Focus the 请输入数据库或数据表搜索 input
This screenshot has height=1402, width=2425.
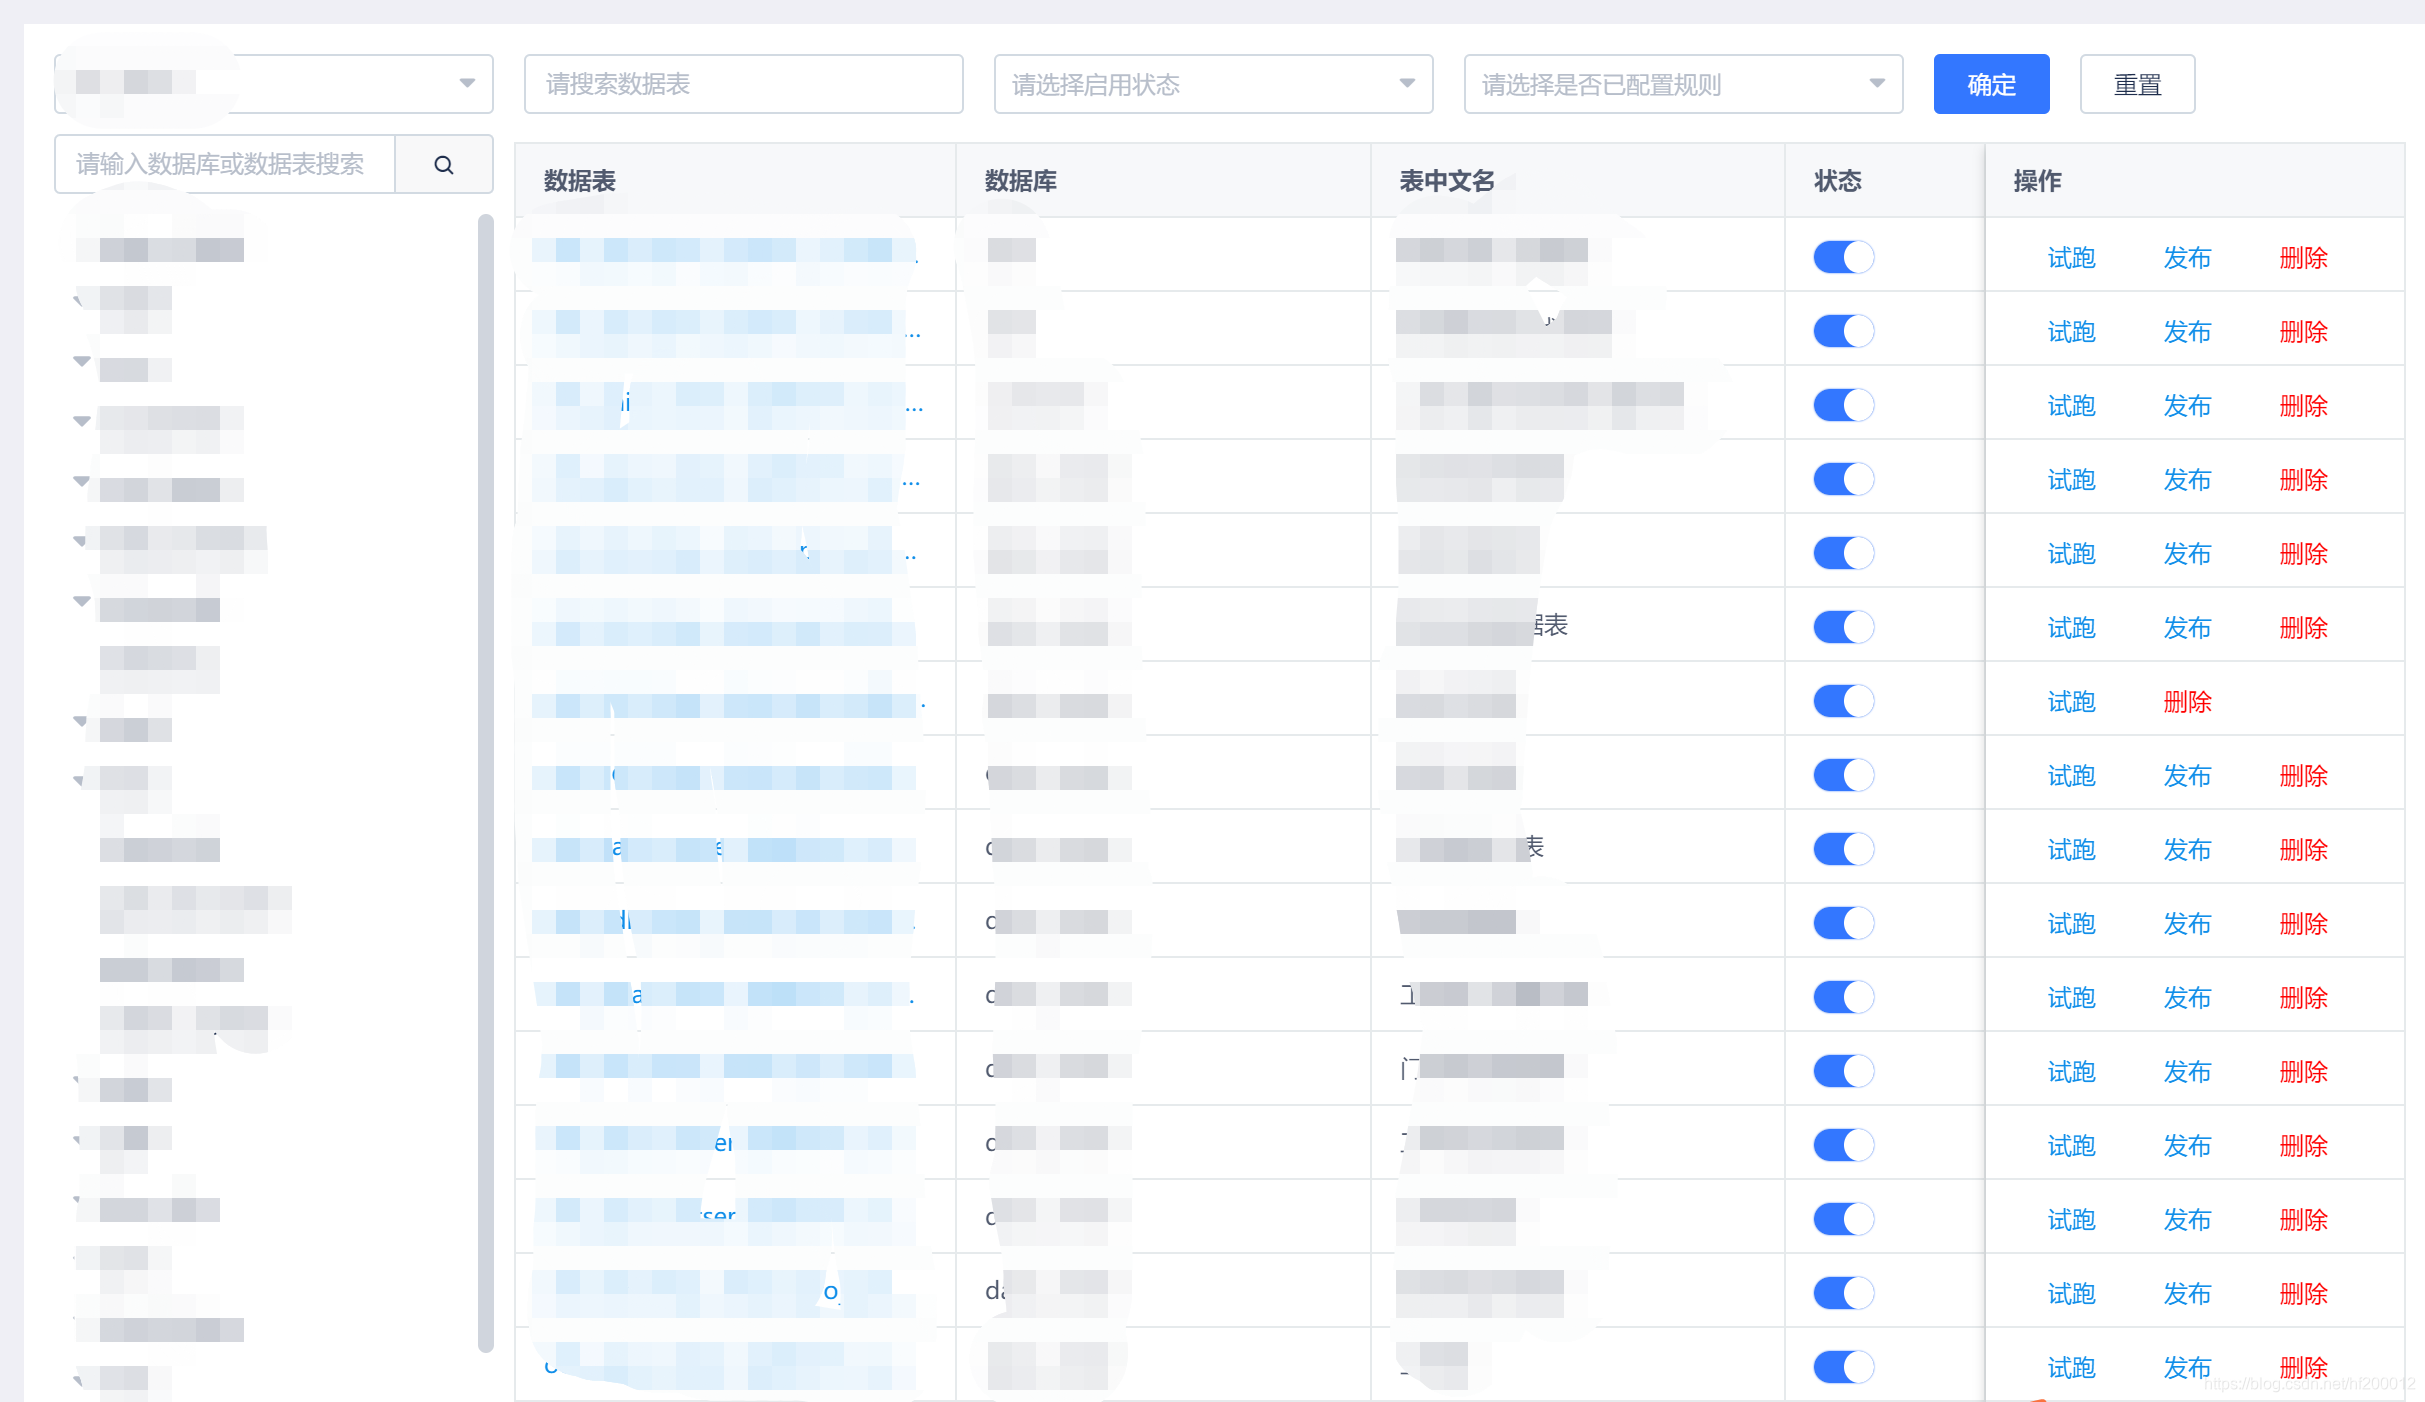(x=225, y=164)
